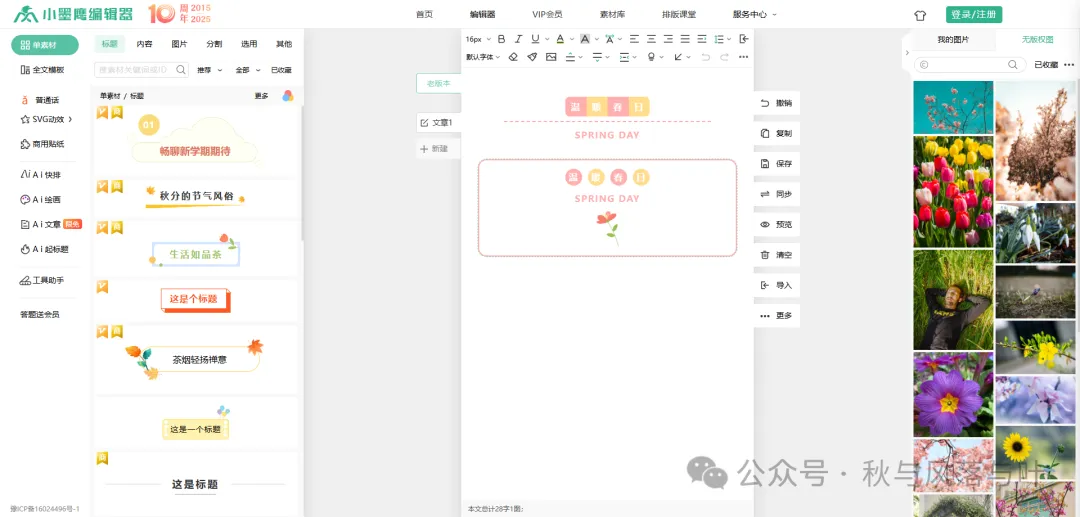Screen dimensions: 1080x517
Task: Open the 默认字体 font family dropdown
Action: (x=484, y=57)
